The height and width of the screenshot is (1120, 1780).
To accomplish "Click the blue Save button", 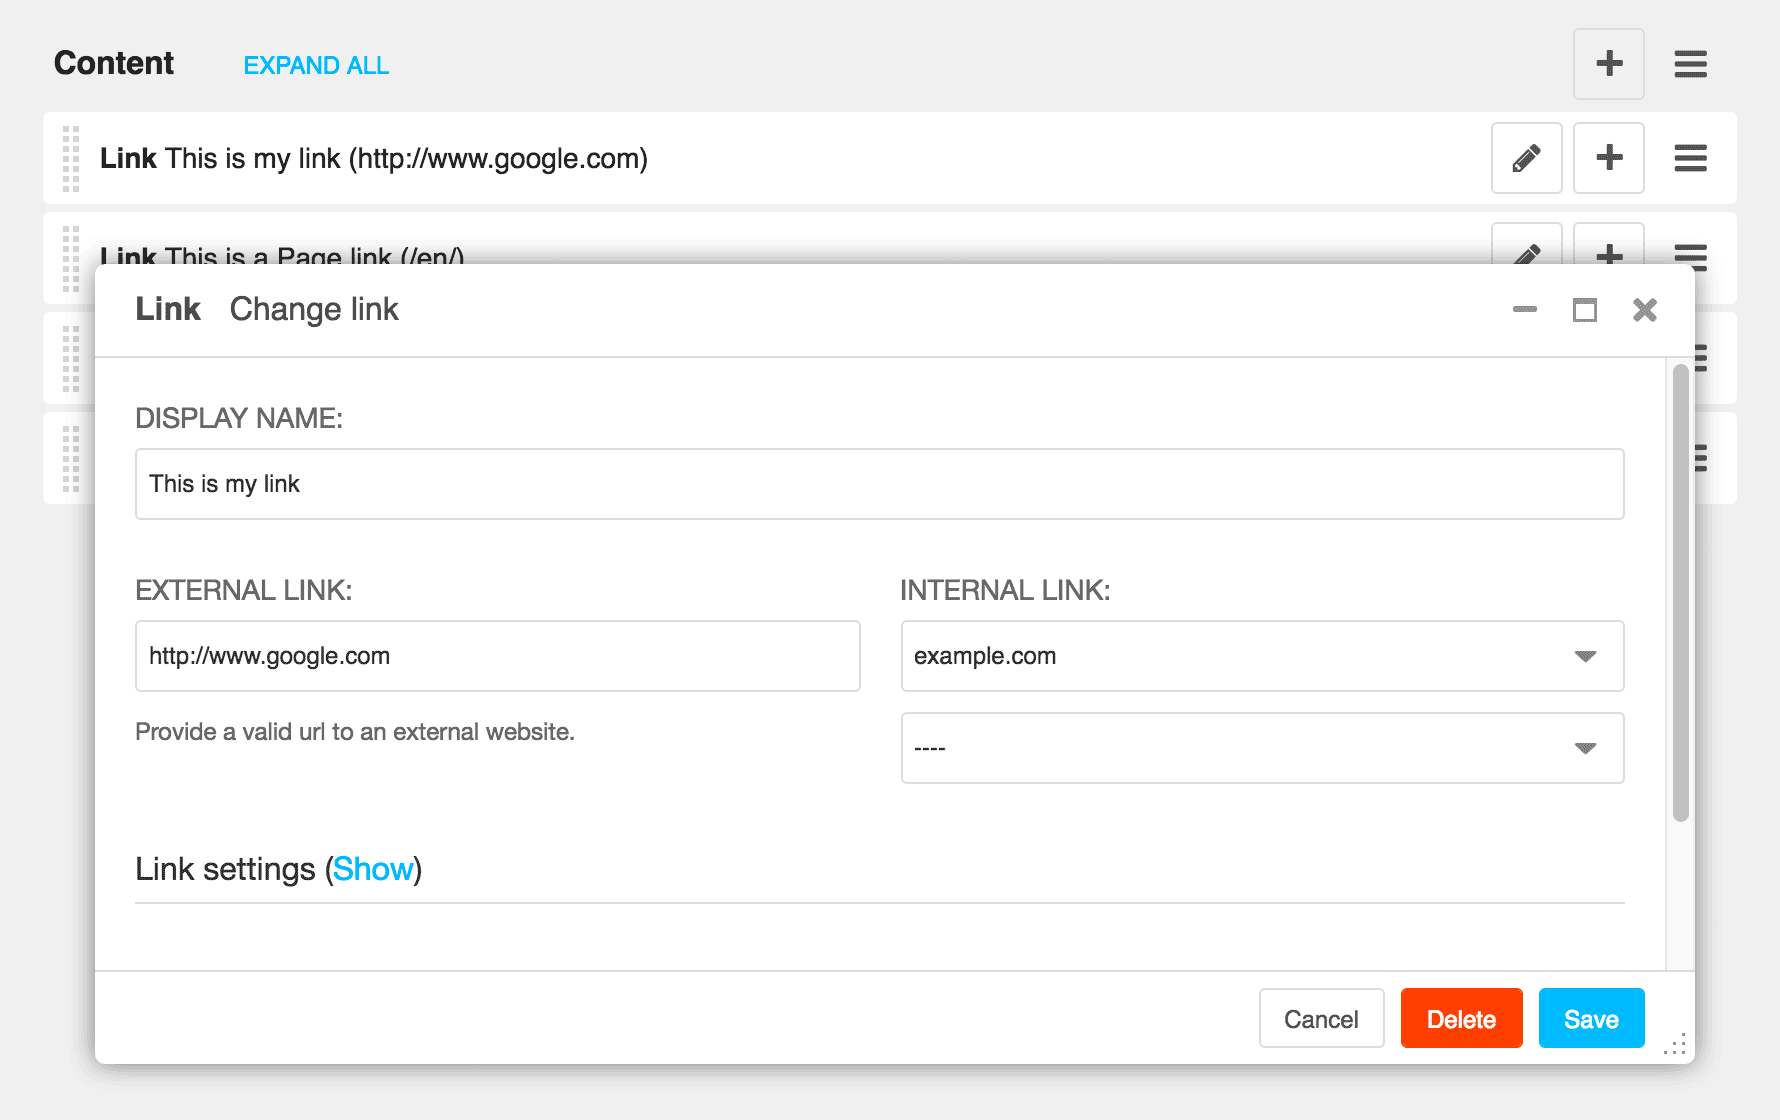I will coord(1591,1019).
